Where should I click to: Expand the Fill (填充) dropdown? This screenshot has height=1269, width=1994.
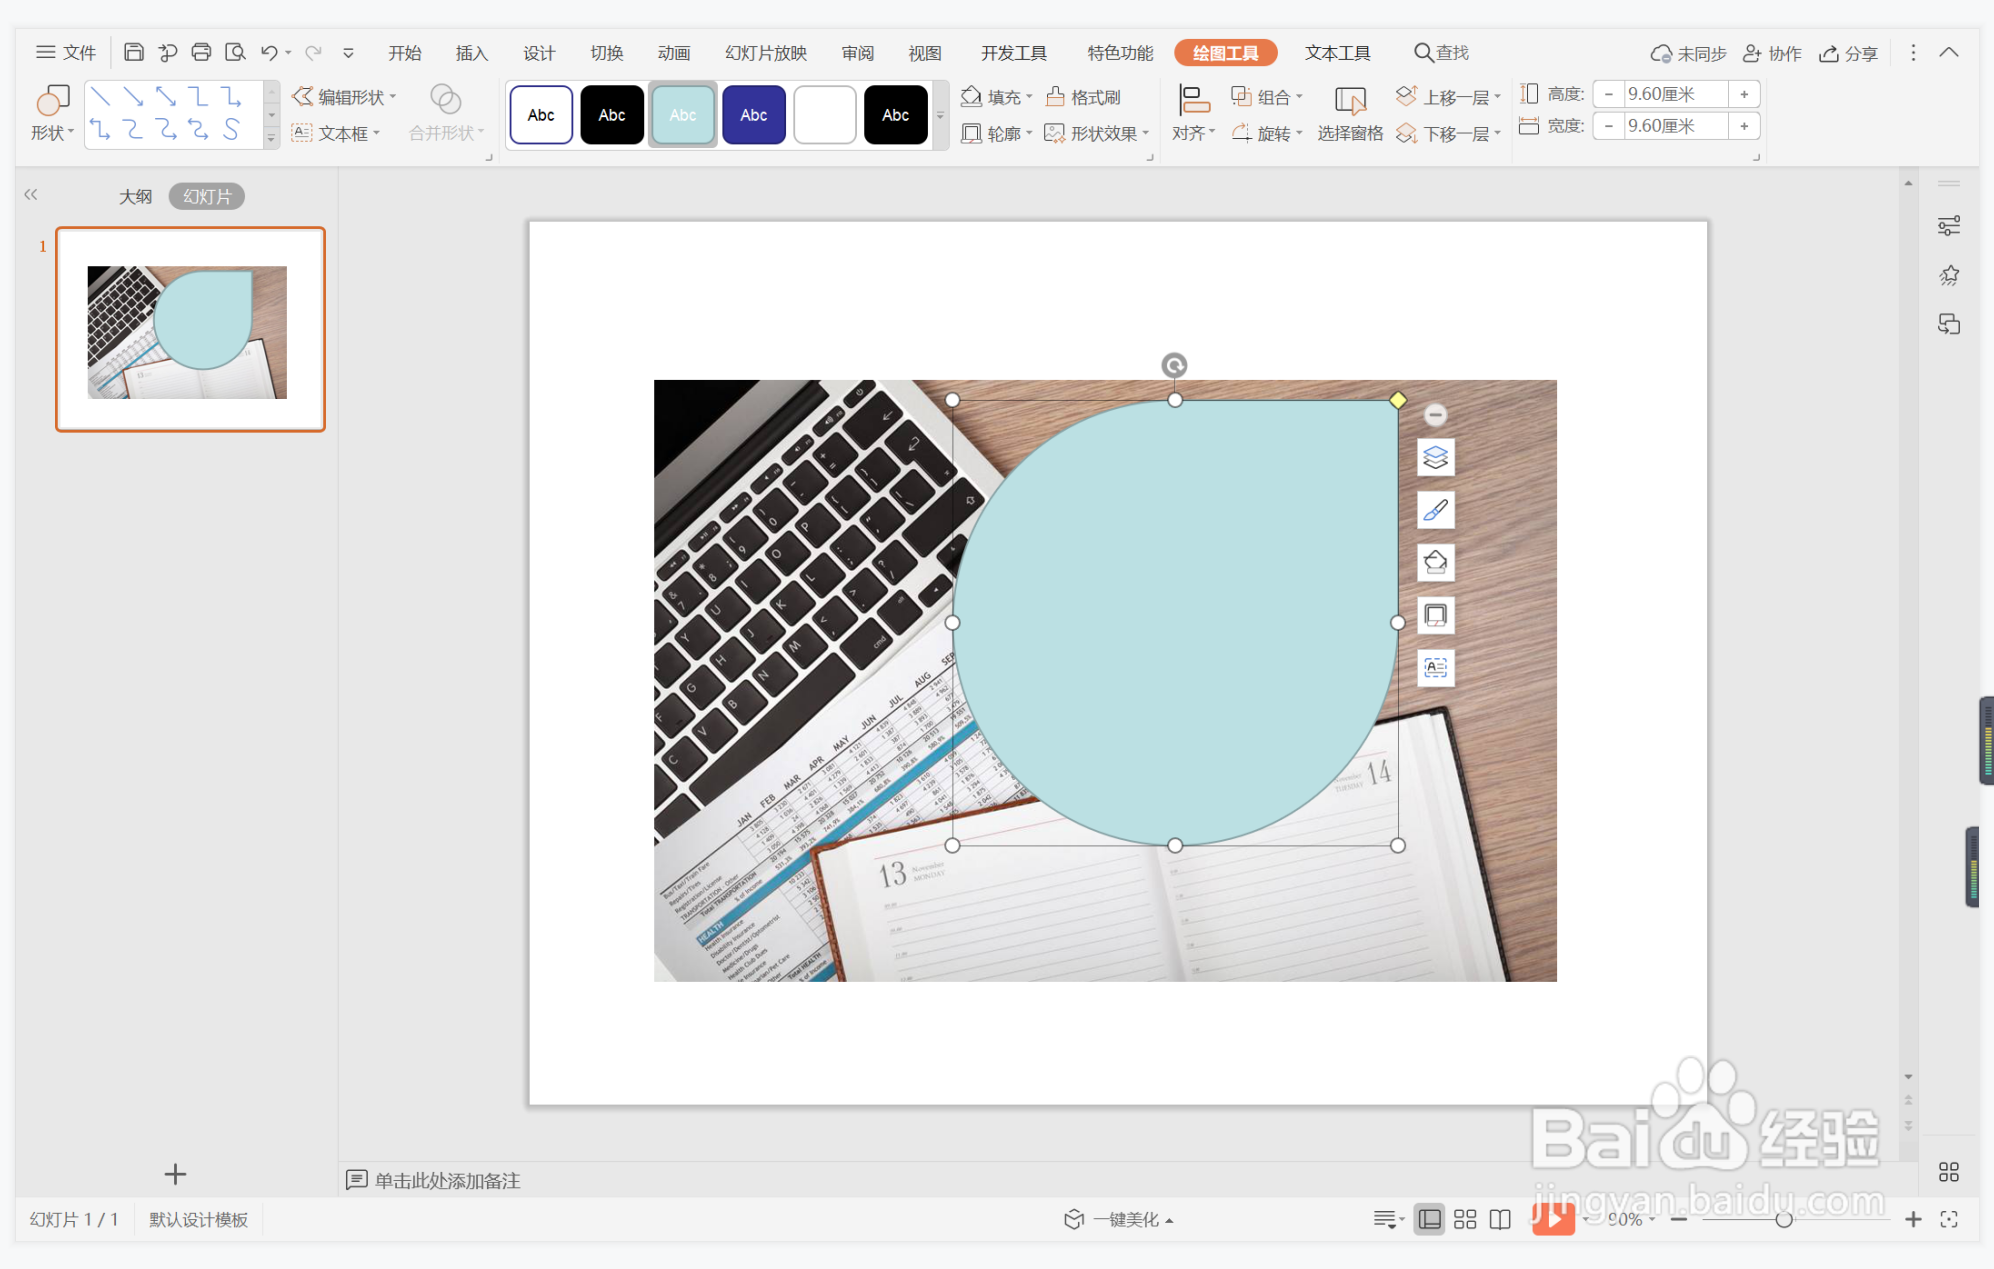[1030, 97]
